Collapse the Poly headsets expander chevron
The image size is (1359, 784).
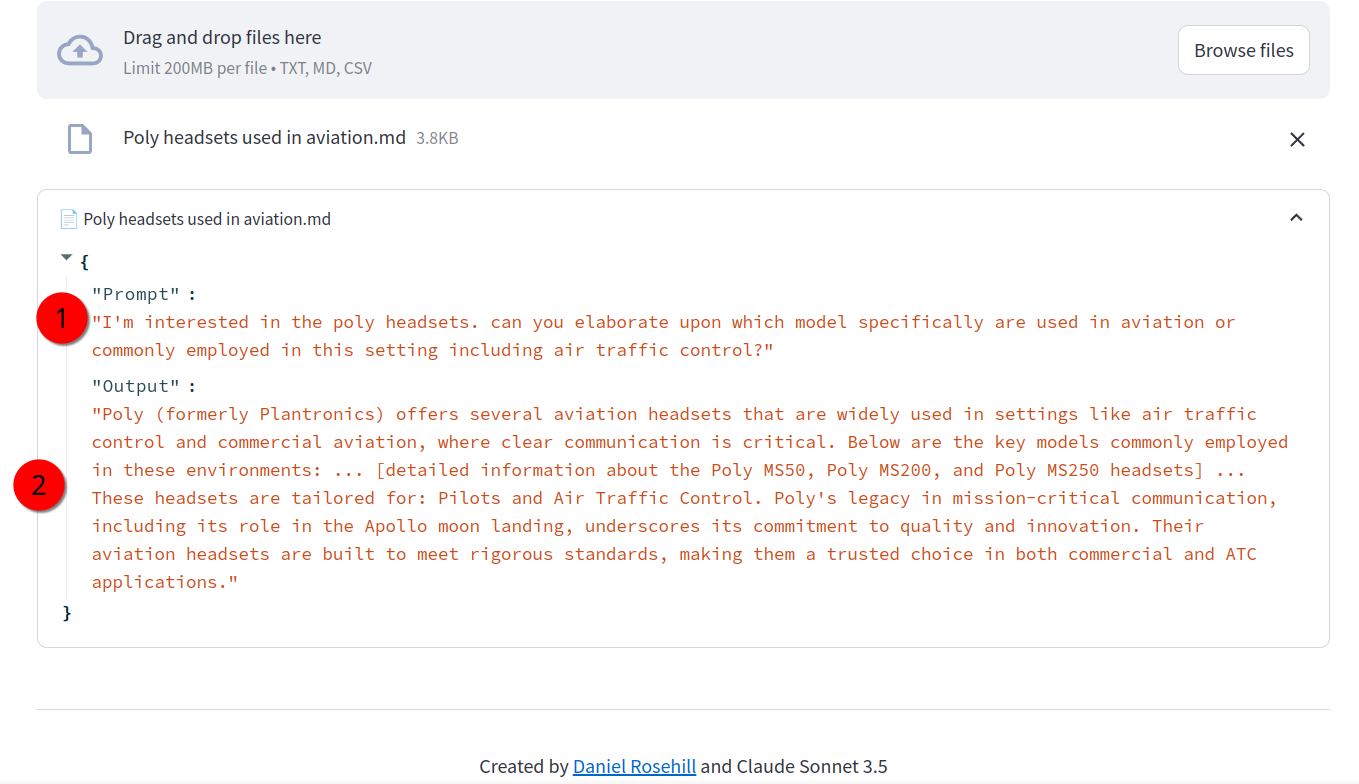(x=1296, y=218)
